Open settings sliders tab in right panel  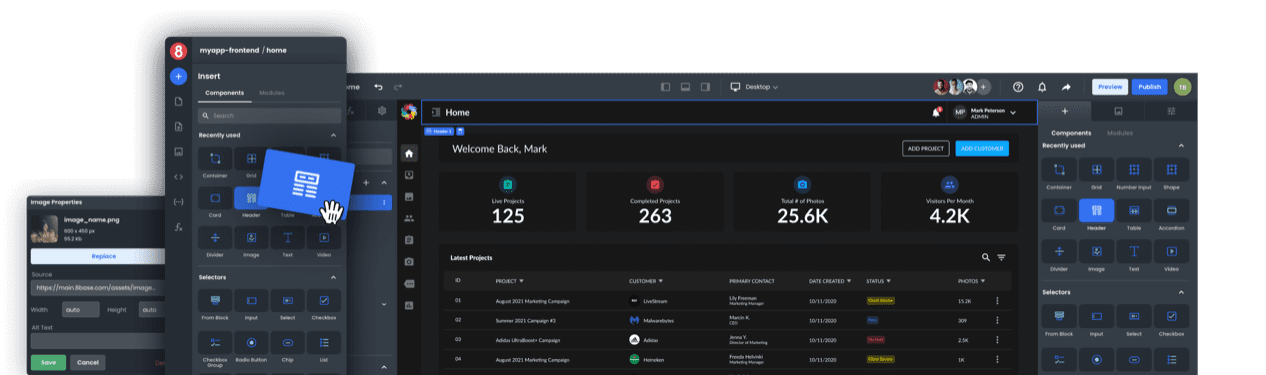point(1171,112)
